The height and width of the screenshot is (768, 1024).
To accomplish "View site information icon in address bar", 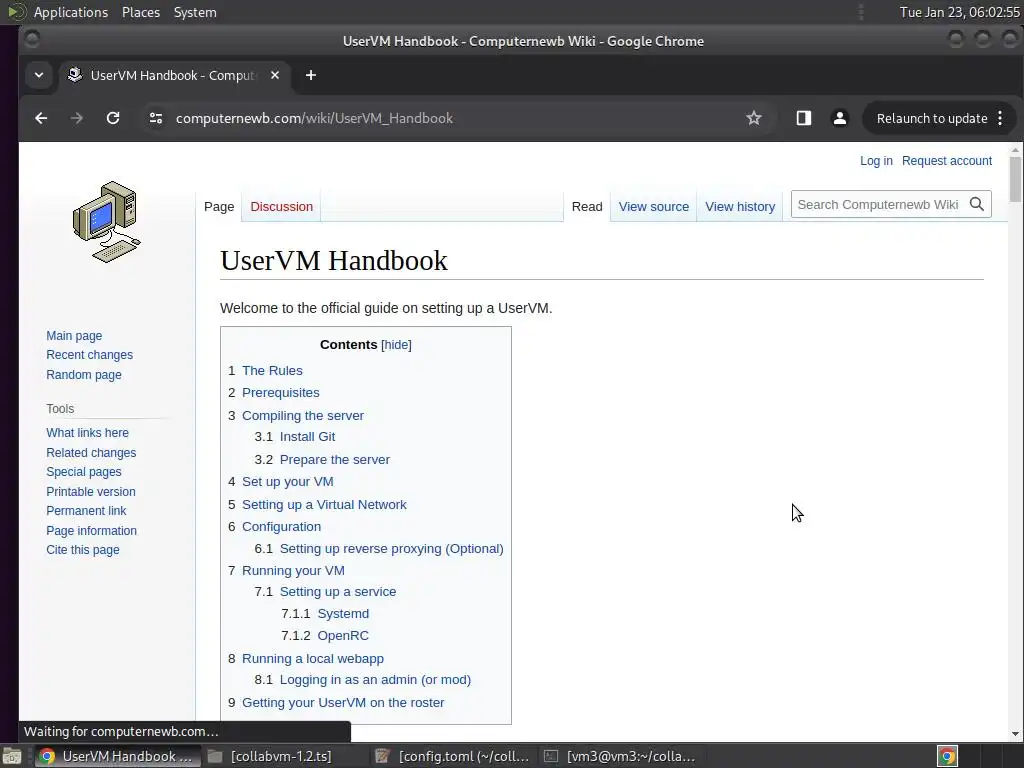I will (x=155, y=118).
